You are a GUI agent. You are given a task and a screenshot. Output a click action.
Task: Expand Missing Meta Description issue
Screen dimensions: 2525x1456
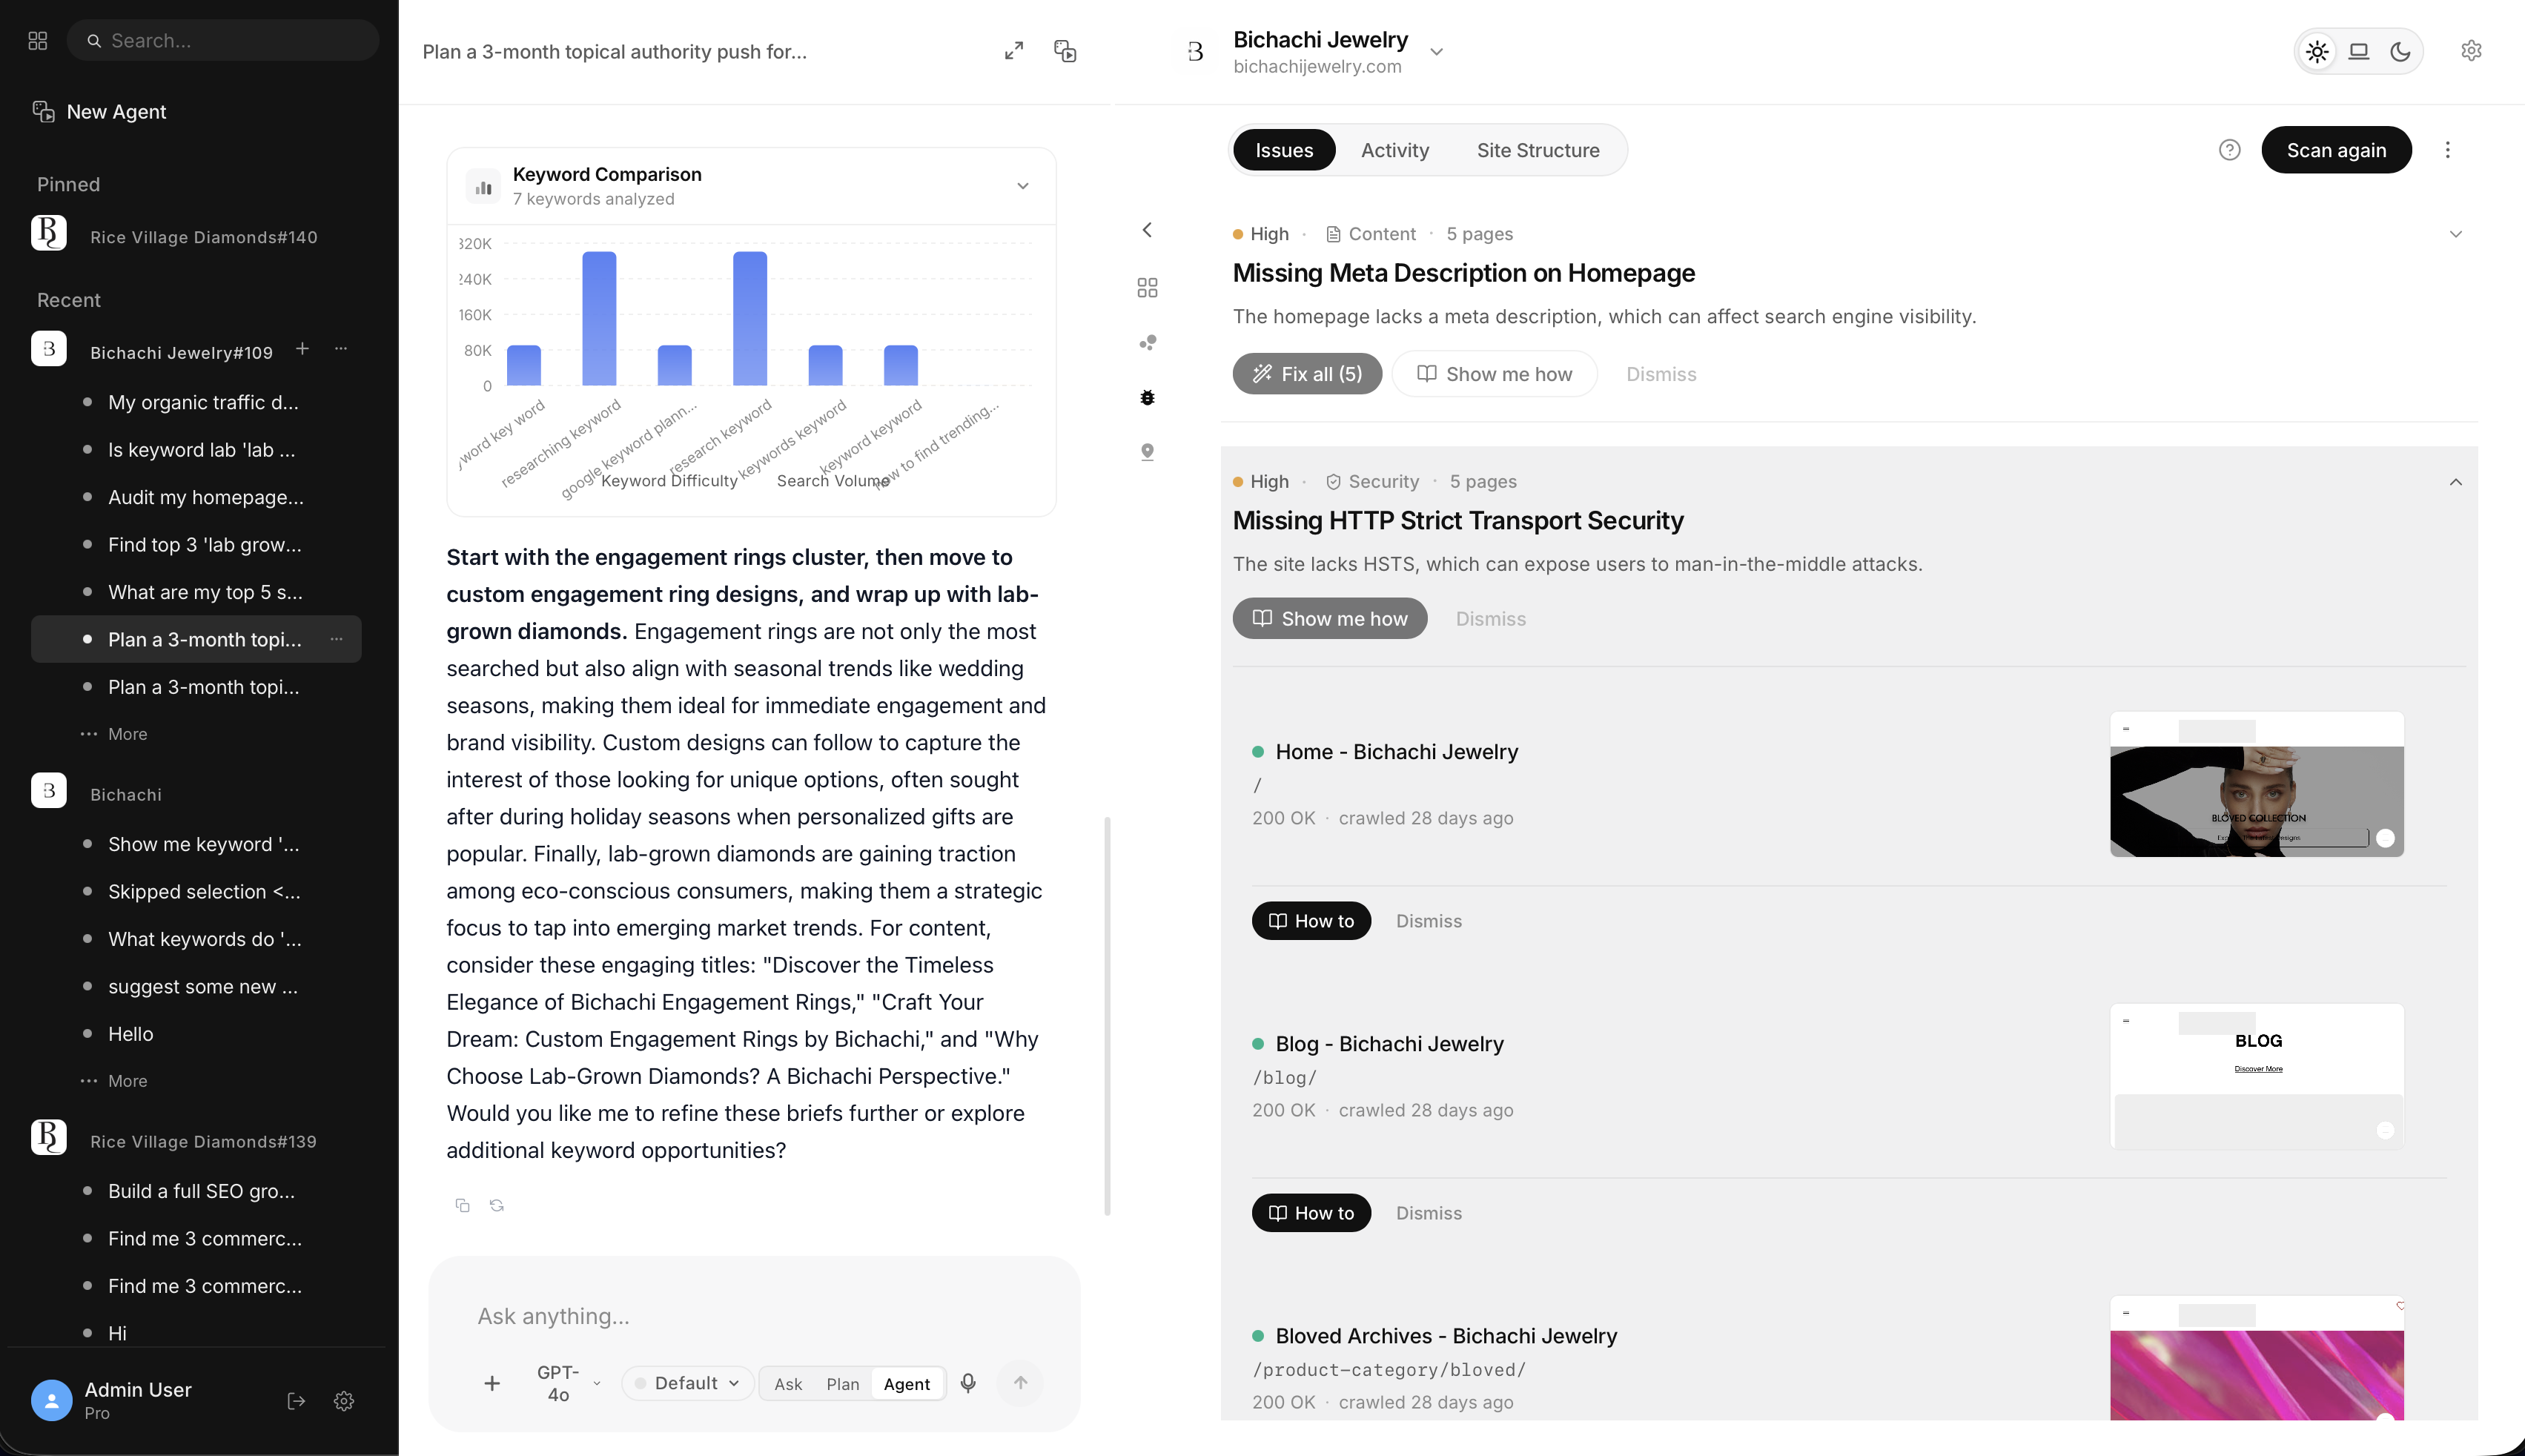(x=2456, y=234)
